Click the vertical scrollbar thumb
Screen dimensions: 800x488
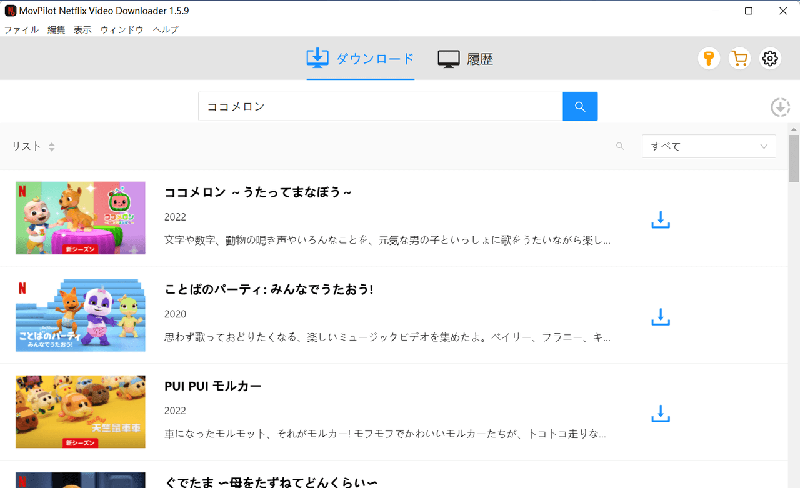click(x=793, y=160)
